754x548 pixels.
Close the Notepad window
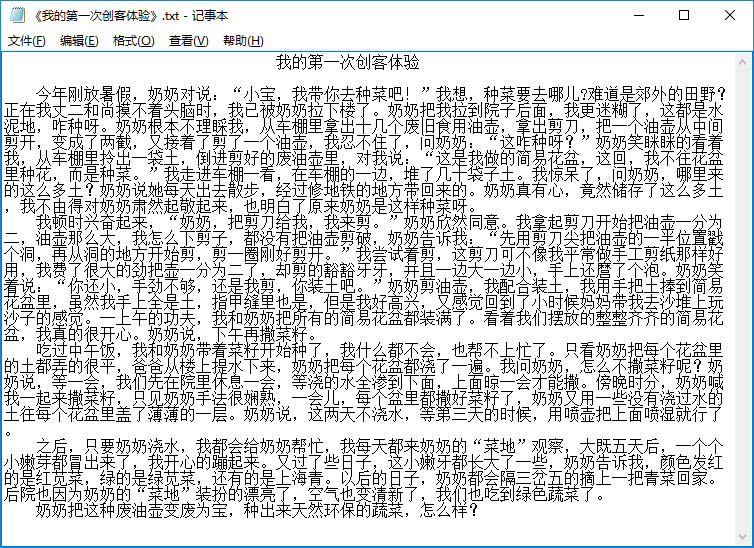click(x=729, y=16)
